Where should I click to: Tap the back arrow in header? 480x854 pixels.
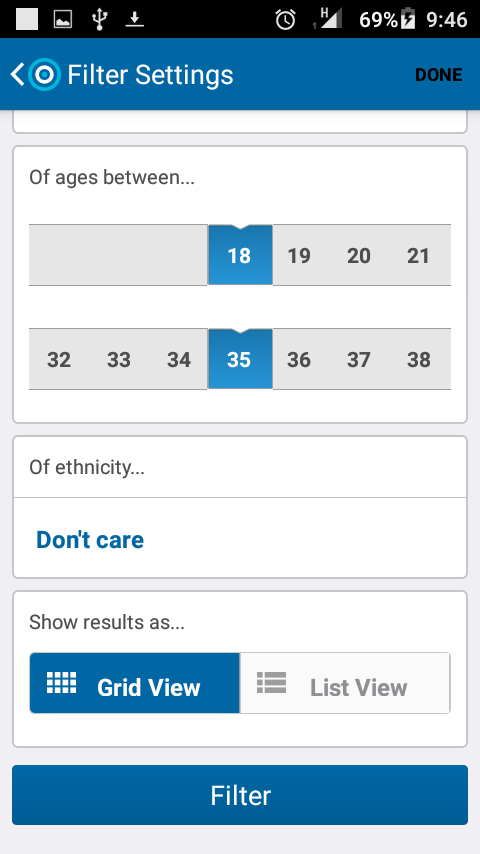point(17,75)
